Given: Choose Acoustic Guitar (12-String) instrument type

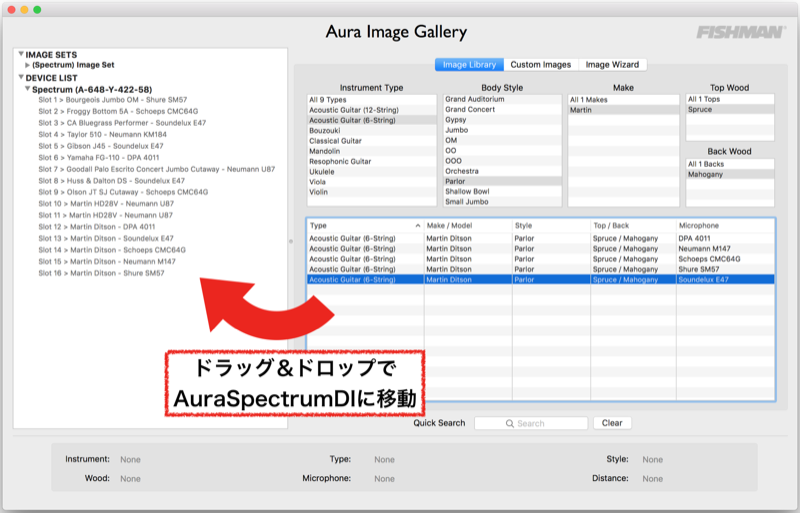Looking at the screenshot, I should [x=371, y=110].
